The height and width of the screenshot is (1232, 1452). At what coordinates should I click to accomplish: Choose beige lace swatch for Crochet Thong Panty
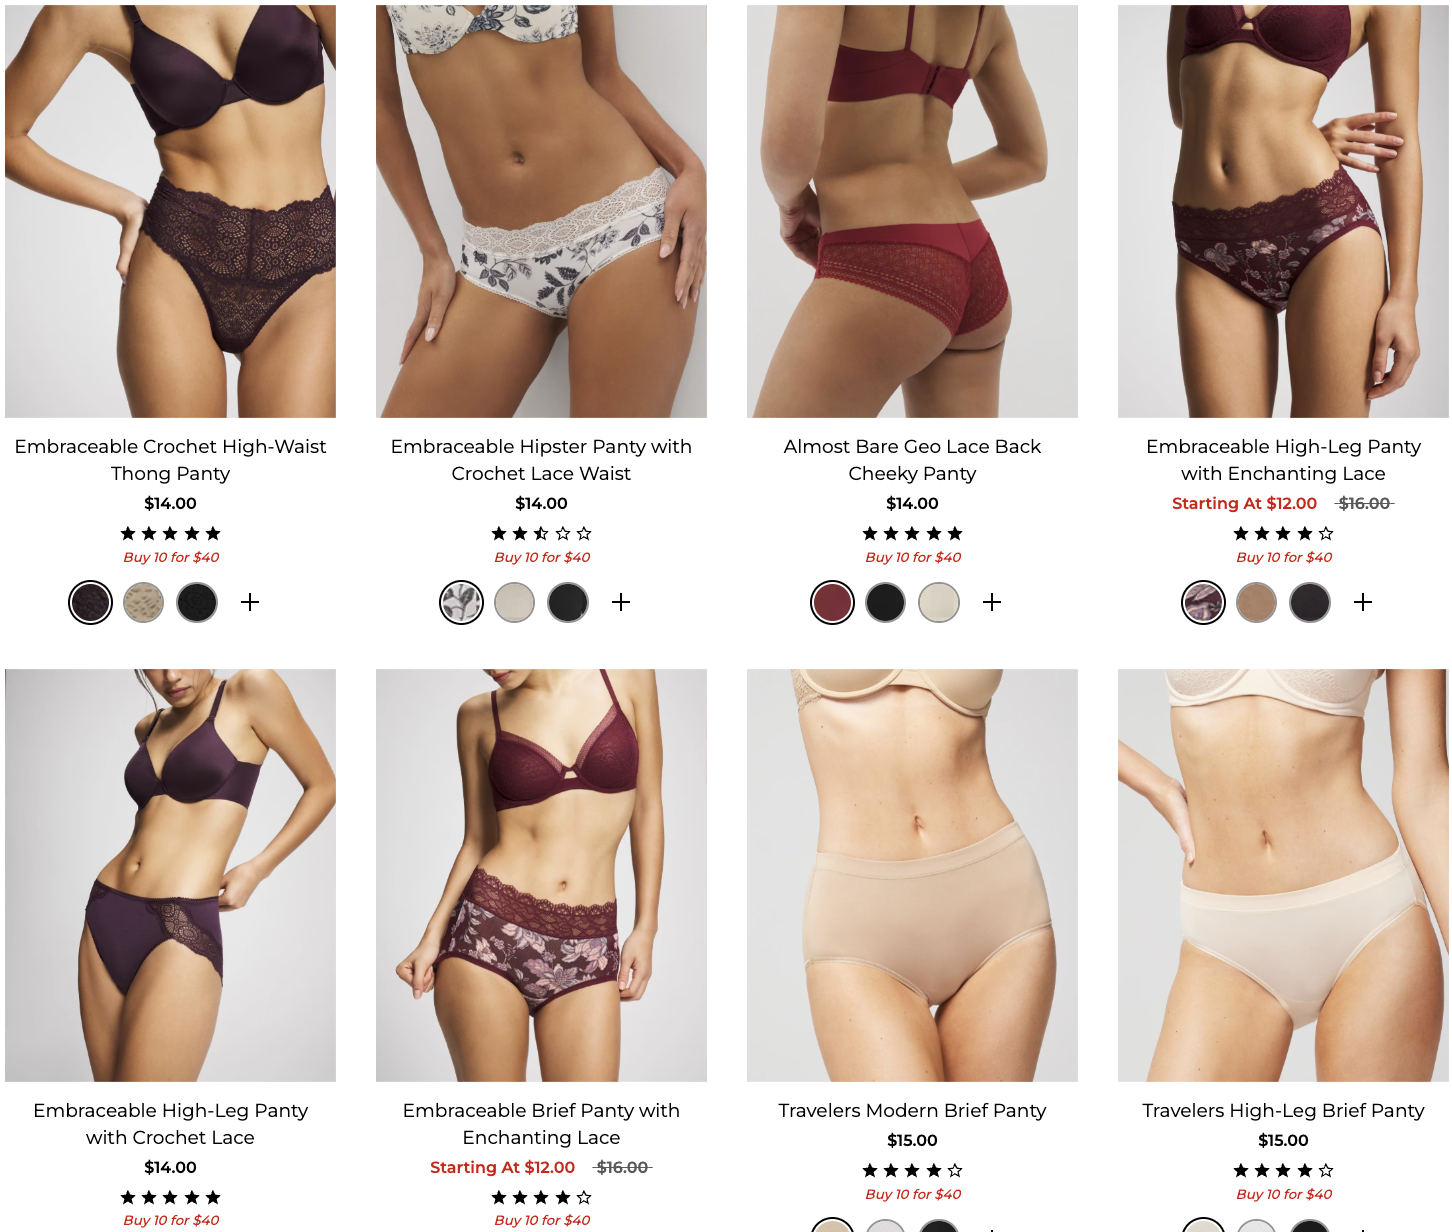click(x=144, y=602)
